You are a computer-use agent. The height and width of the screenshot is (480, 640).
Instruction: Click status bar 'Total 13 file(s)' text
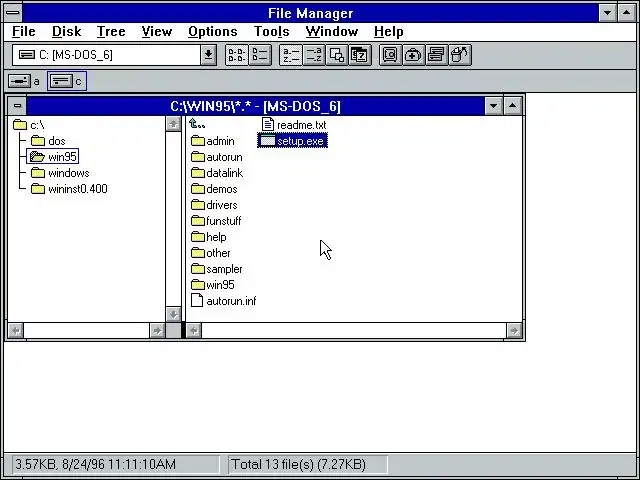(298, 464)
